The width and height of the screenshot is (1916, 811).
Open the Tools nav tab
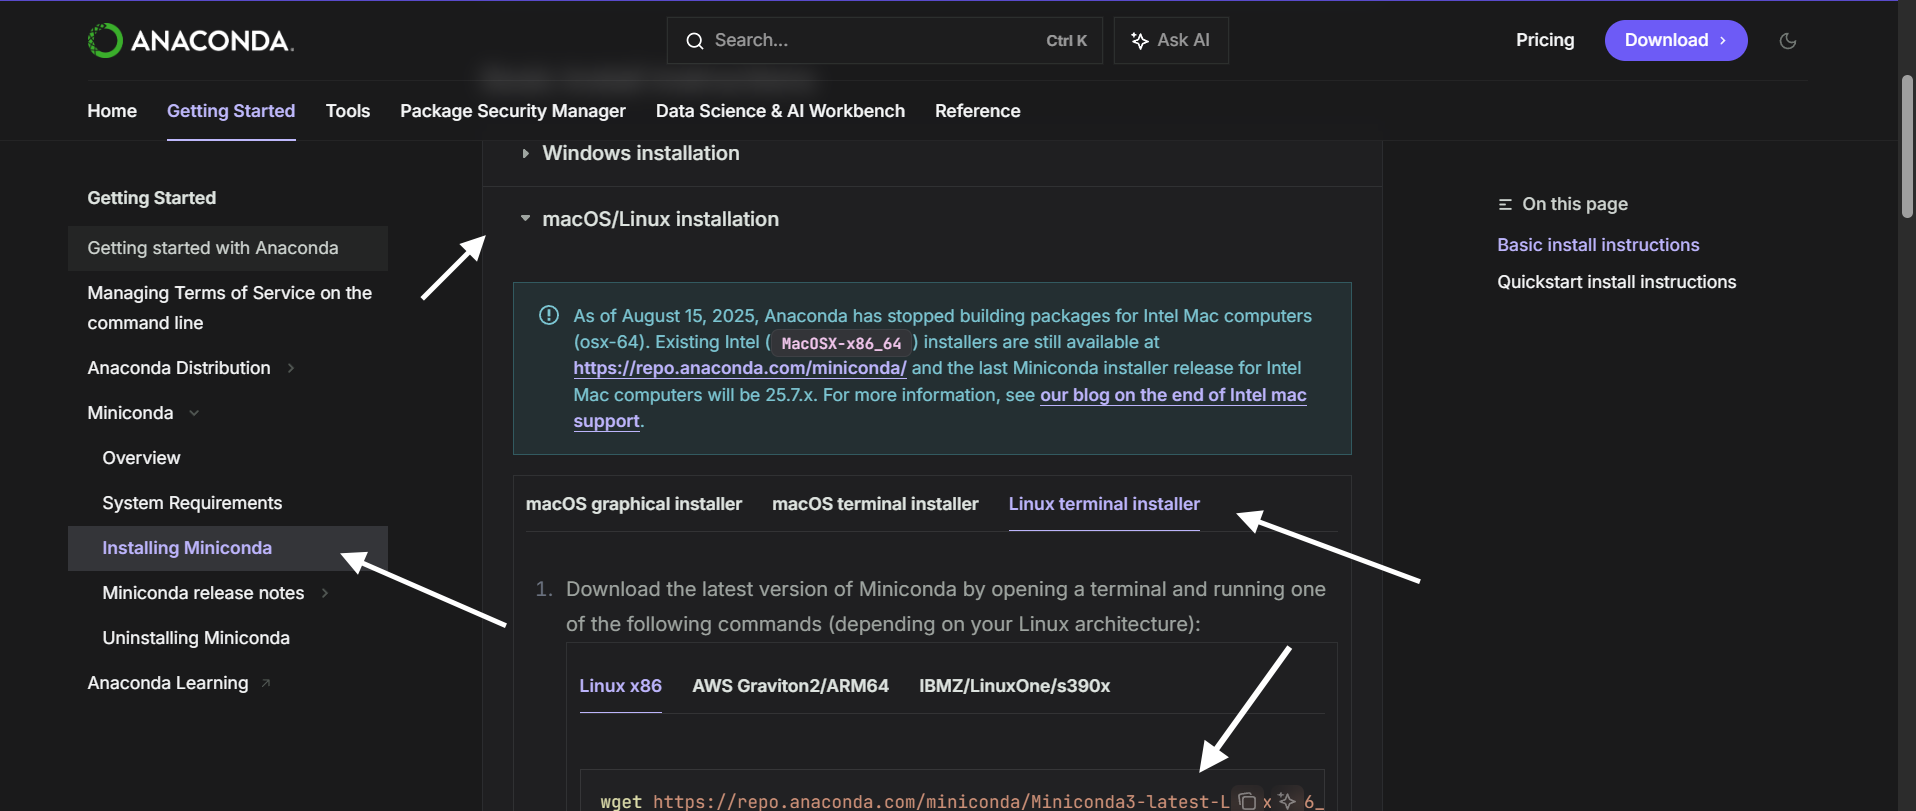point(348,111)
